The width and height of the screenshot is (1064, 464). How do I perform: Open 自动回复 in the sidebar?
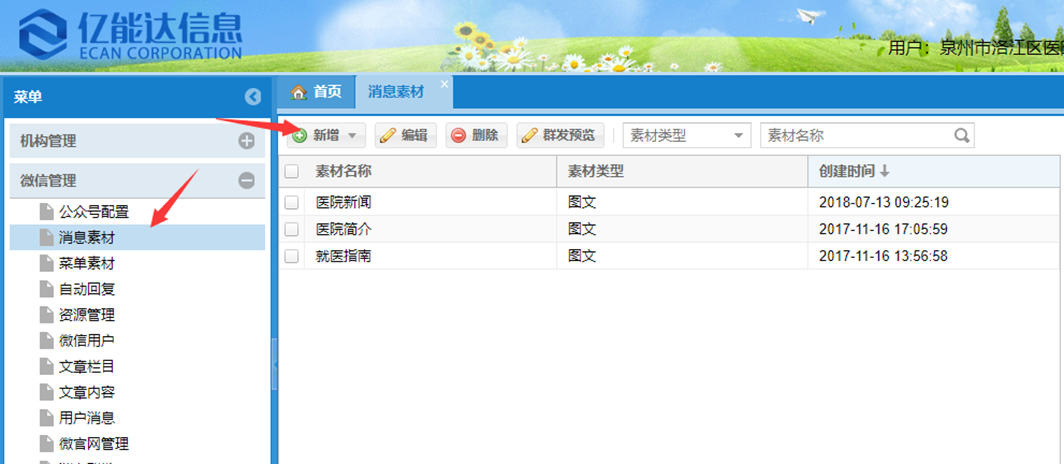[87, 289]
